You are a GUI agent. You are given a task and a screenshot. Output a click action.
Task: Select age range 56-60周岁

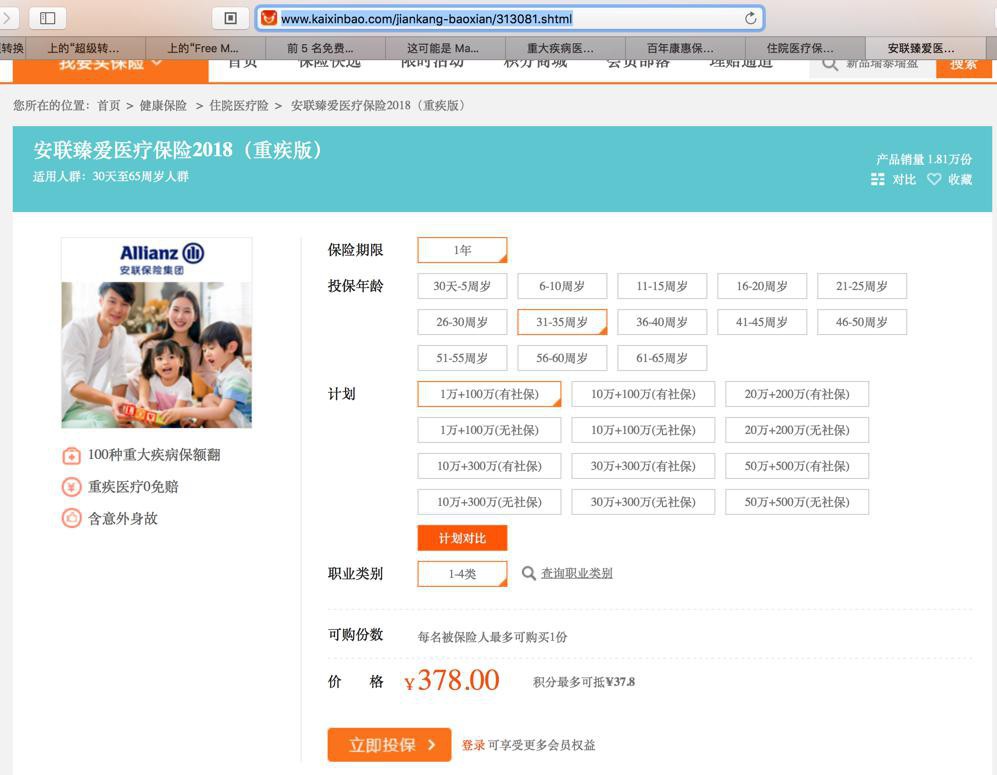click(x=562, y=358)
